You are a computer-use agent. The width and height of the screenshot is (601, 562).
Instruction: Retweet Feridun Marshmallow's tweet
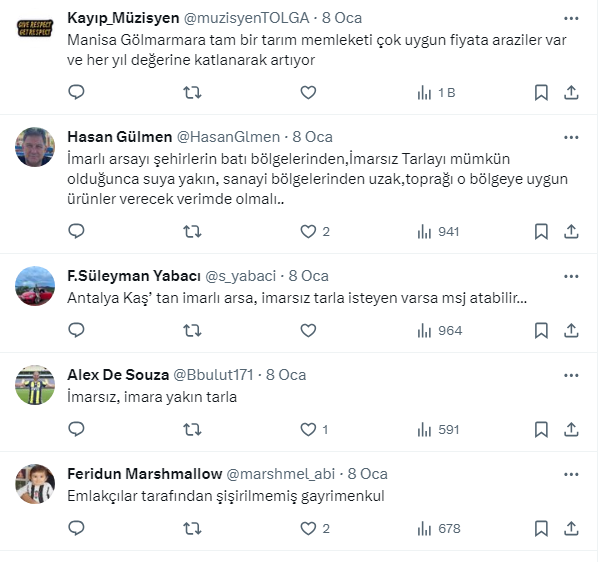pyautogui.click(x=192, y=528)
